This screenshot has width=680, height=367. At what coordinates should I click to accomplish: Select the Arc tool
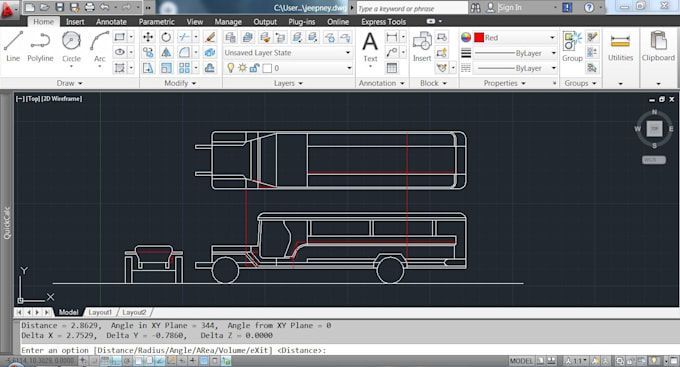[100, 45]
